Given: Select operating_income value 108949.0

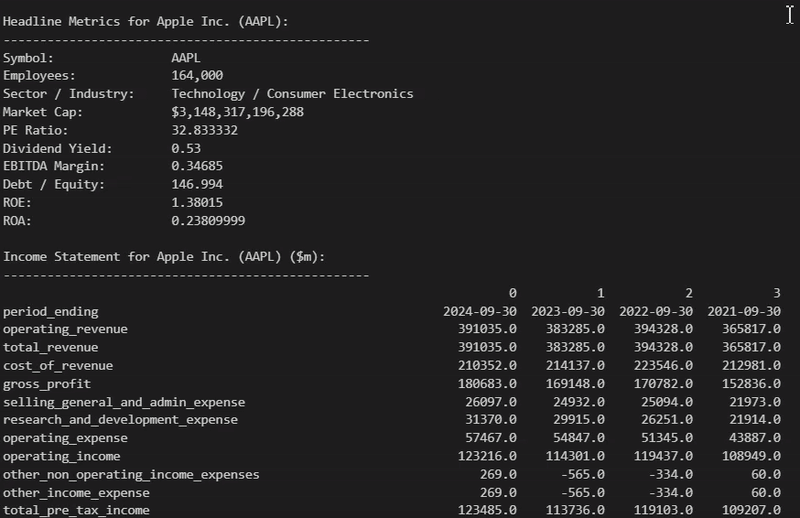Looking at the screenshot, I should [752, 456].
